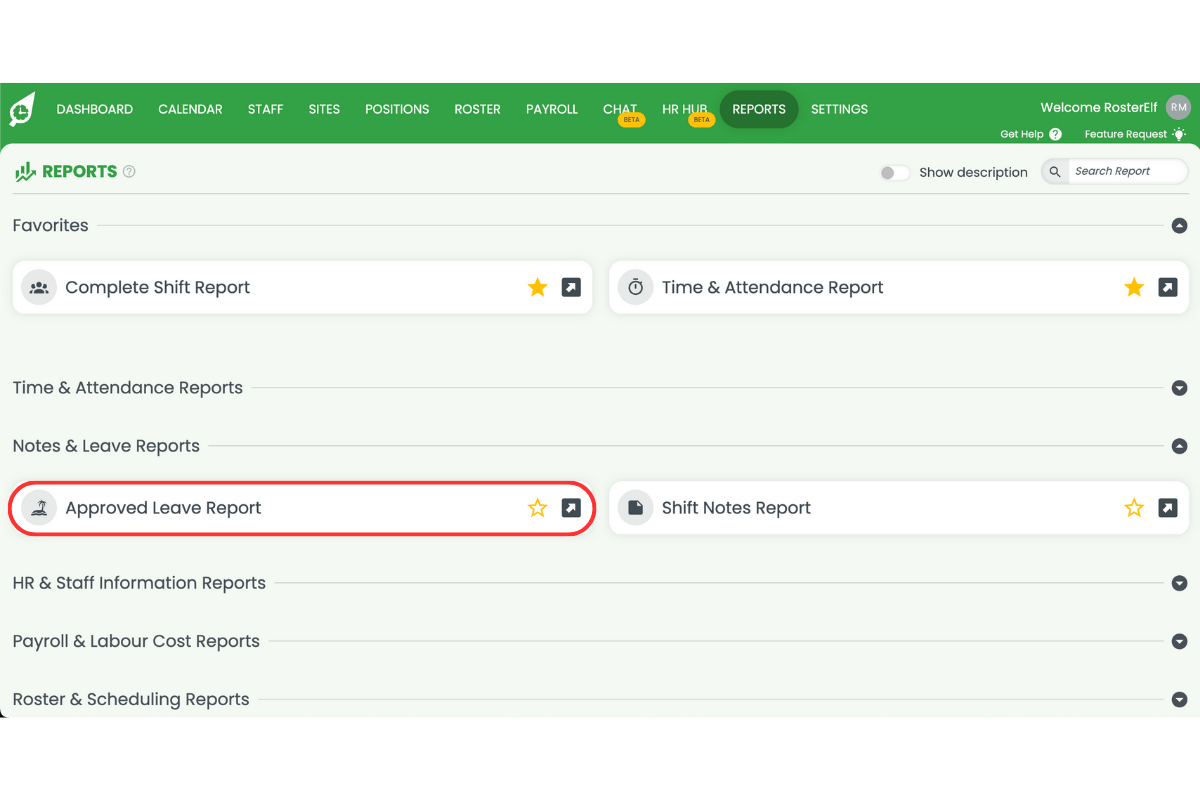1200x800 pixels.
Task: Favorite the Approved Leave Report star
Action: coord(537,508)
